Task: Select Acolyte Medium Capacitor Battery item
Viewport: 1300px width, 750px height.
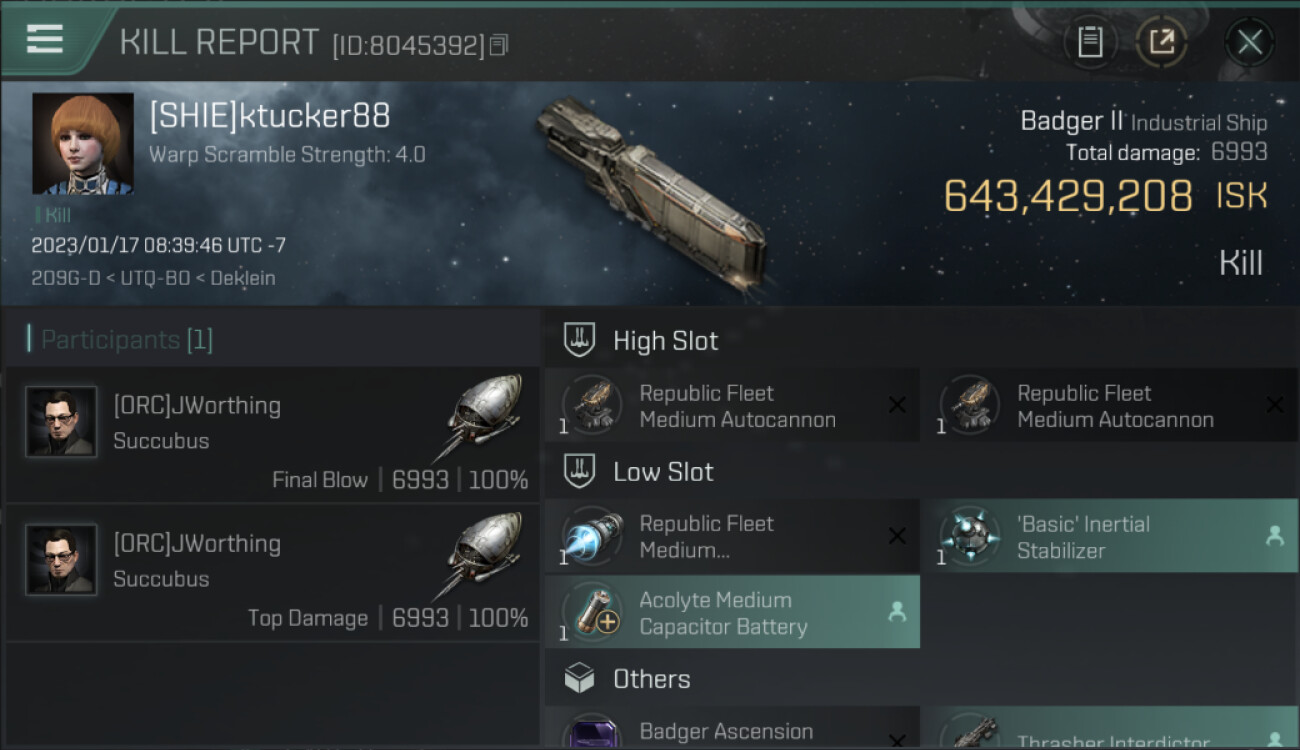Action: click(732, 613)
